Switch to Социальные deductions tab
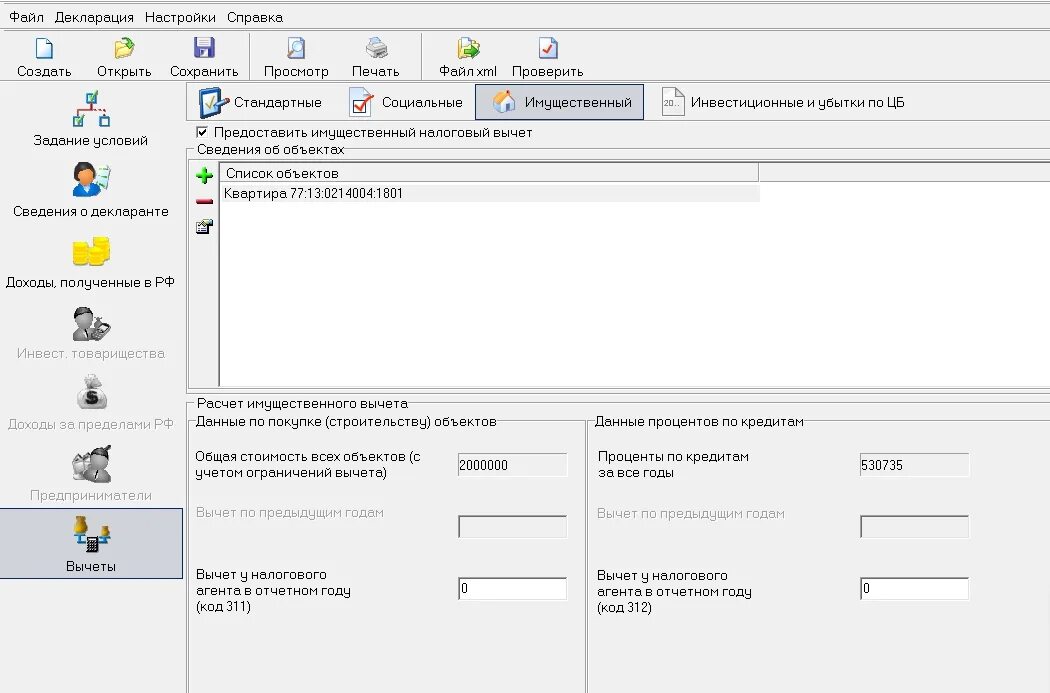 point(406,102)
